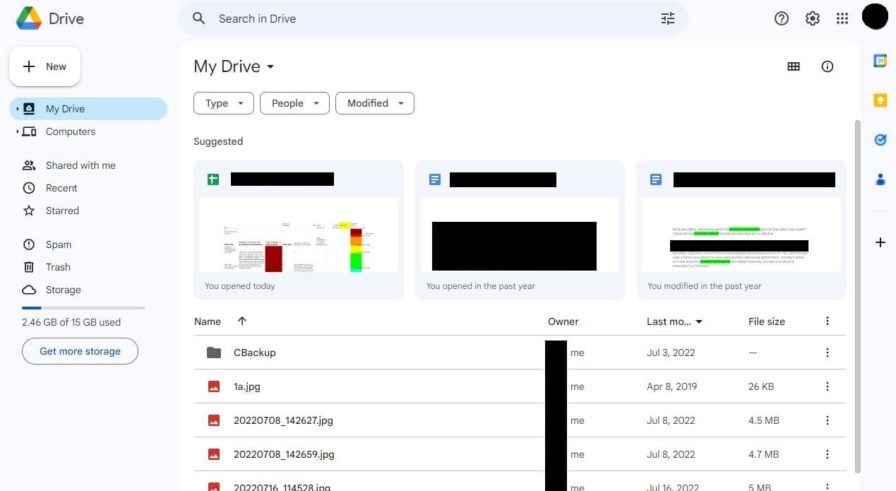Screen dimensions: 896x491
Task: Open the search options filter icon
Action: tap(667, 18)
